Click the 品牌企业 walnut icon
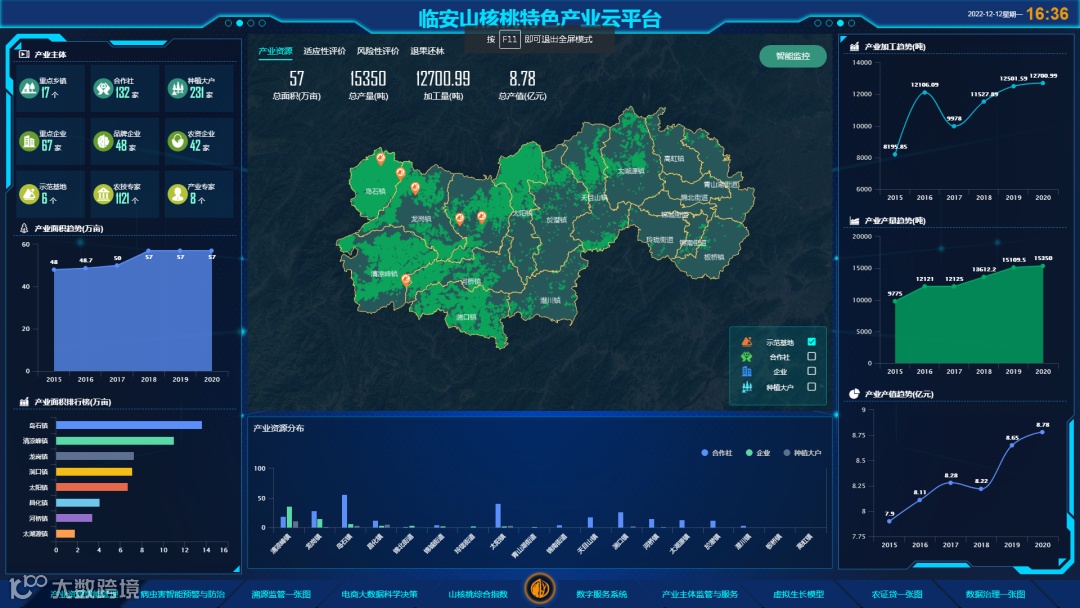Image resolution: width=1080 pixels, height=608 pixels. coord(103,141)
